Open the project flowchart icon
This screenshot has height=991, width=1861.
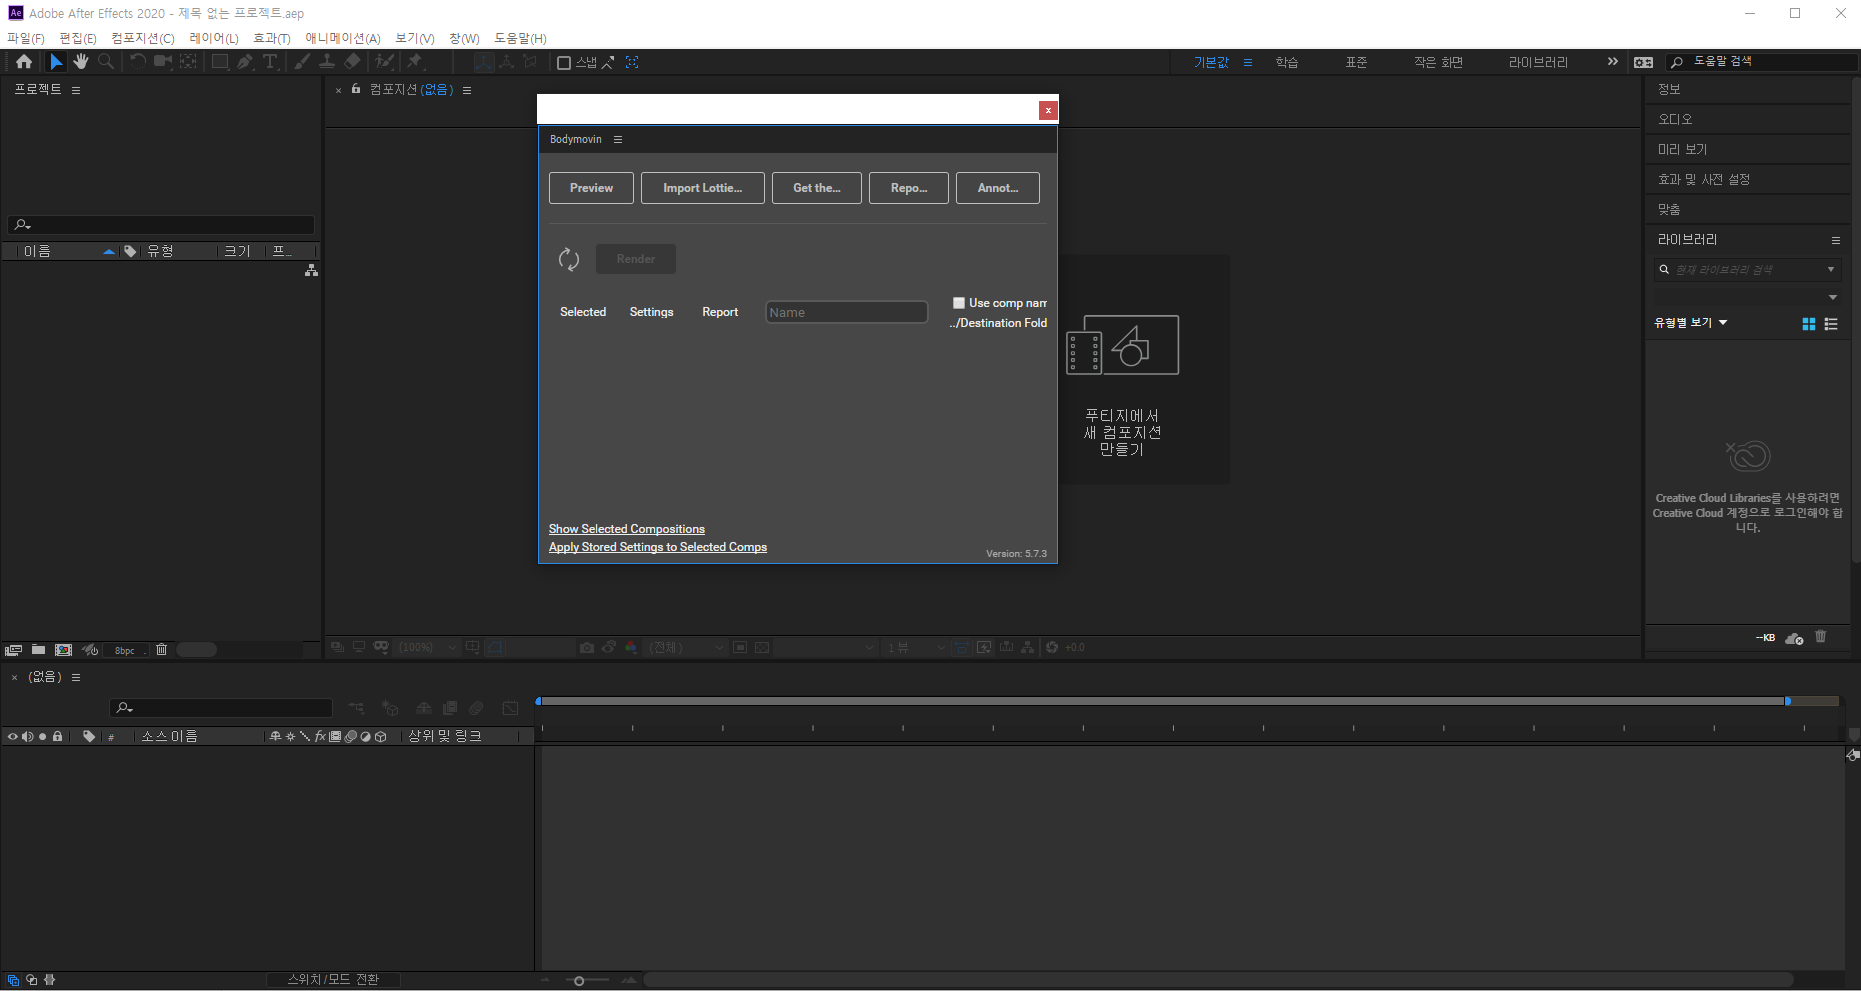click(312, 271)
